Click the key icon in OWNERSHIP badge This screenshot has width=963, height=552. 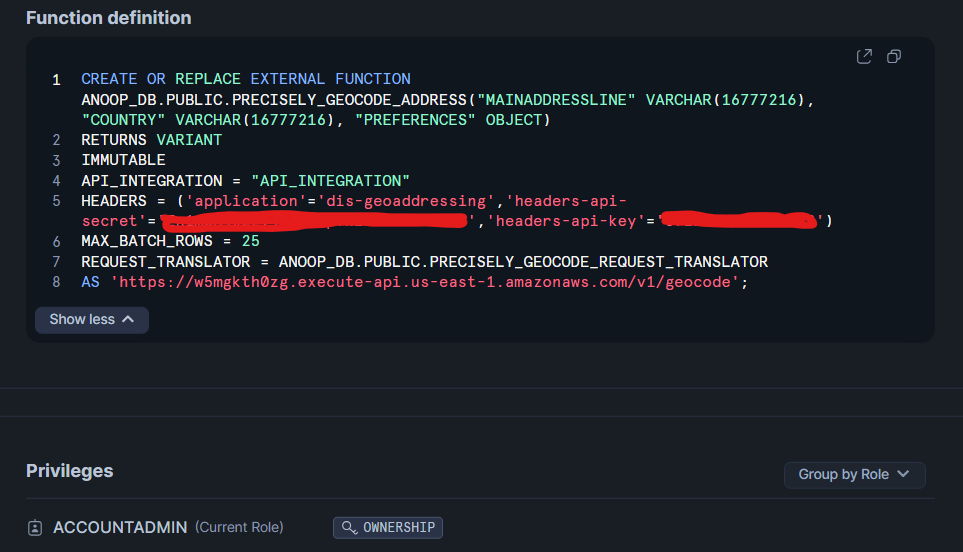pyautogui.click(x=349, y=527)
